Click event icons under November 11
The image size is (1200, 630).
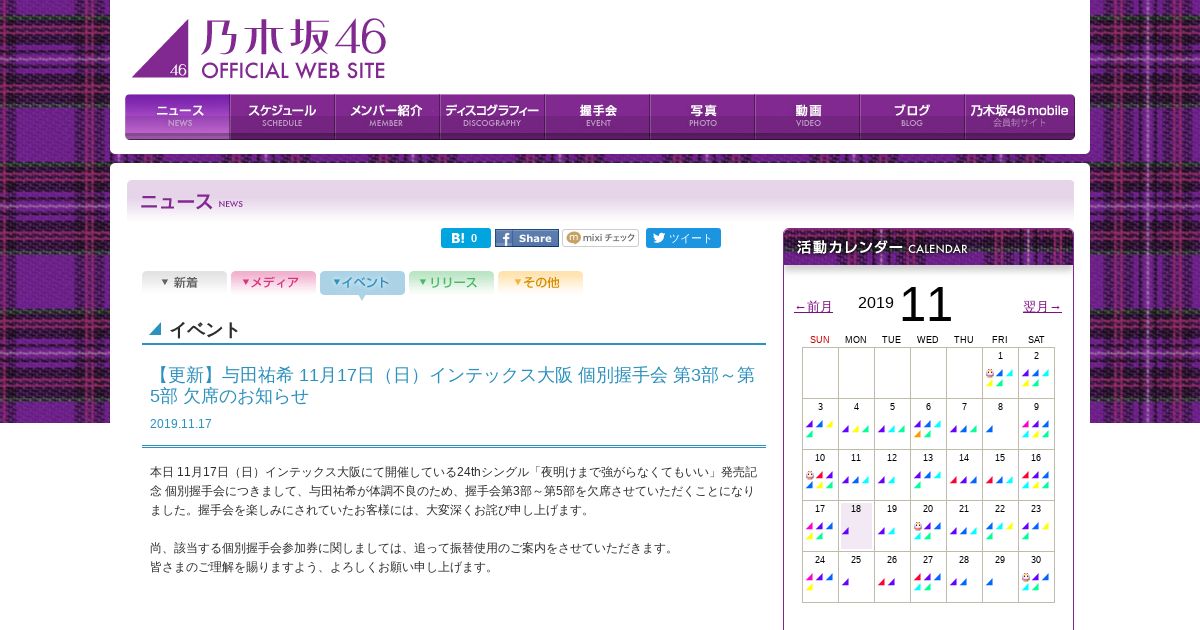[856, 480]
